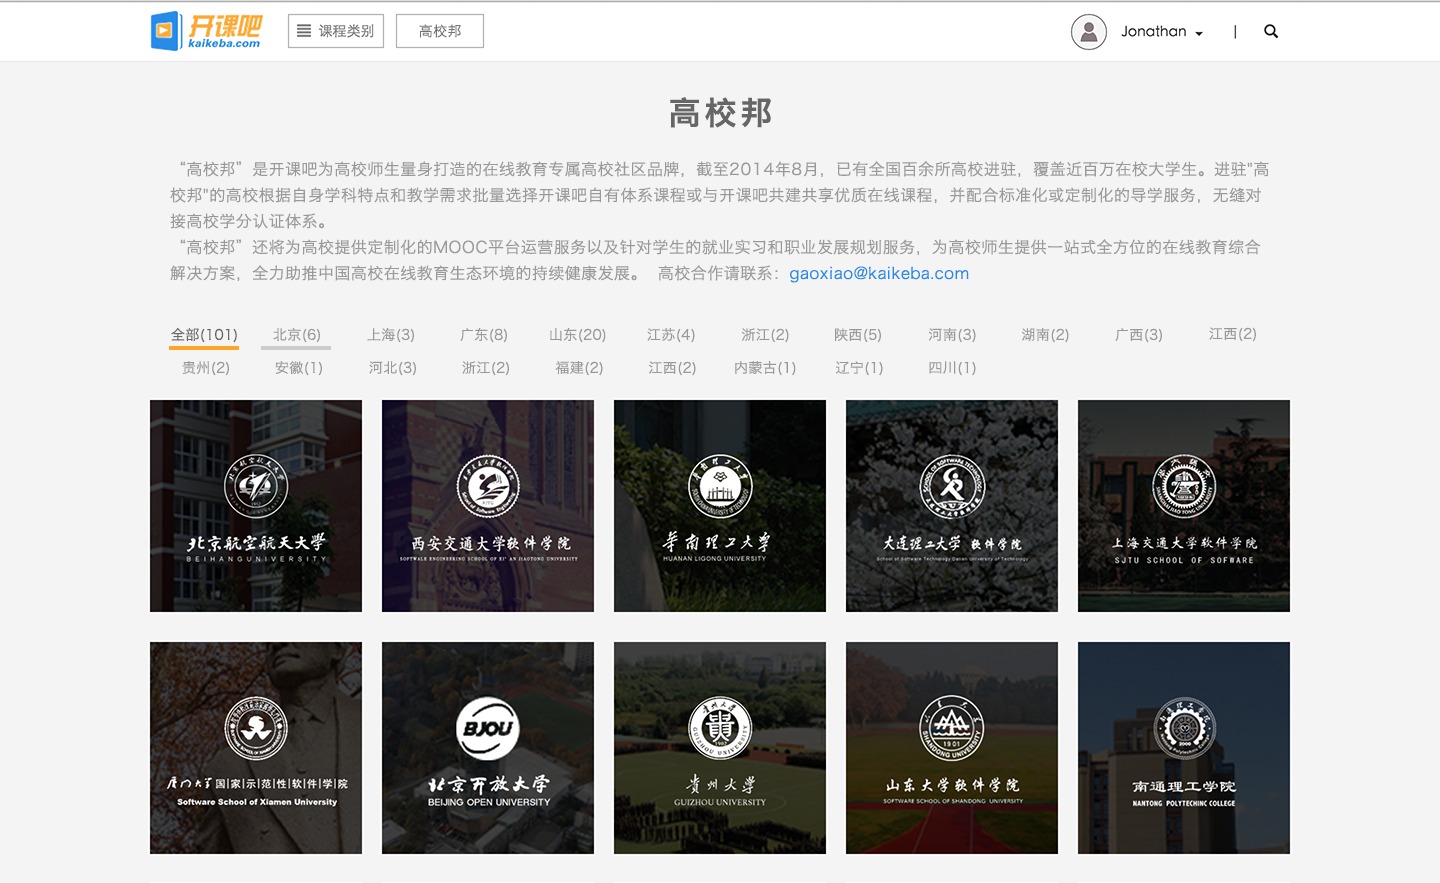This screenshot has width=1440, height=883.
Task: Choose the 河南(3) region tab
Action: [x=952, y=335]
